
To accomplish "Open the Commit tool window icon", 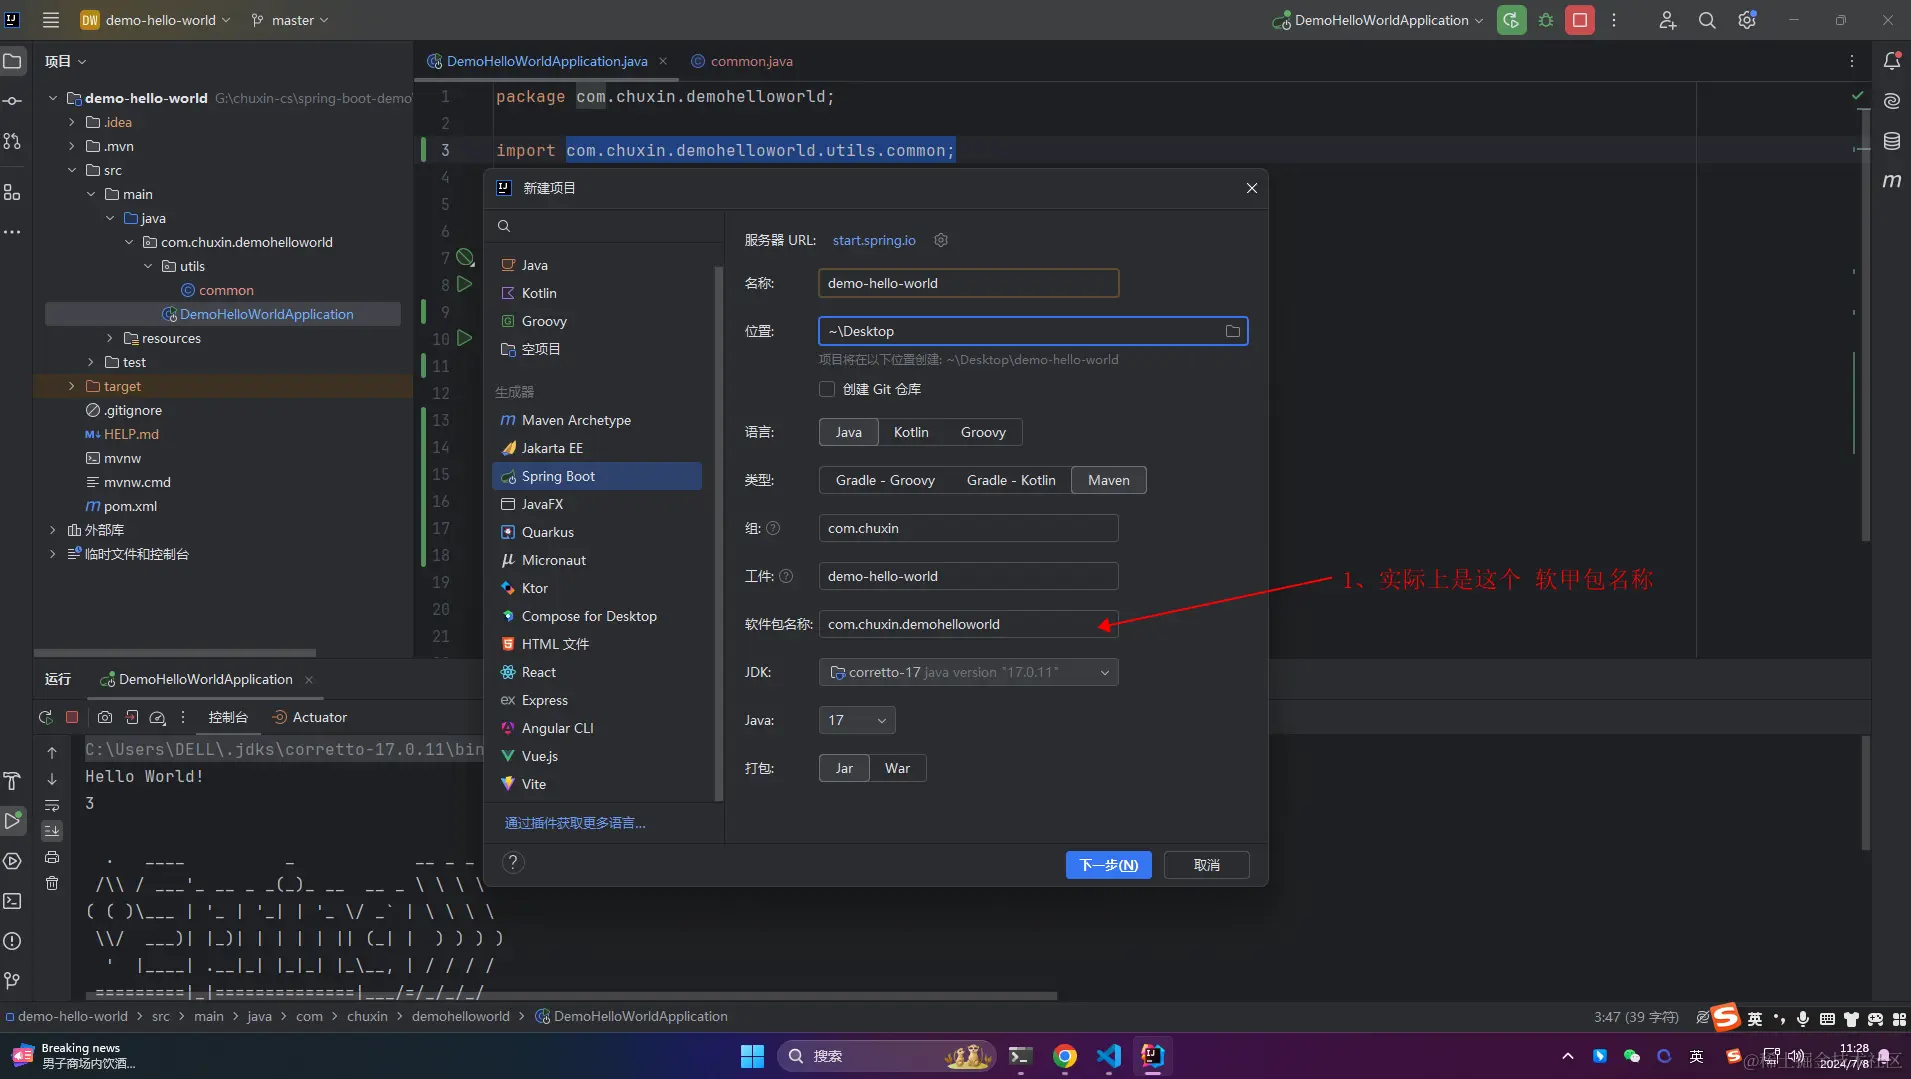I will click(x=12, y=101).
